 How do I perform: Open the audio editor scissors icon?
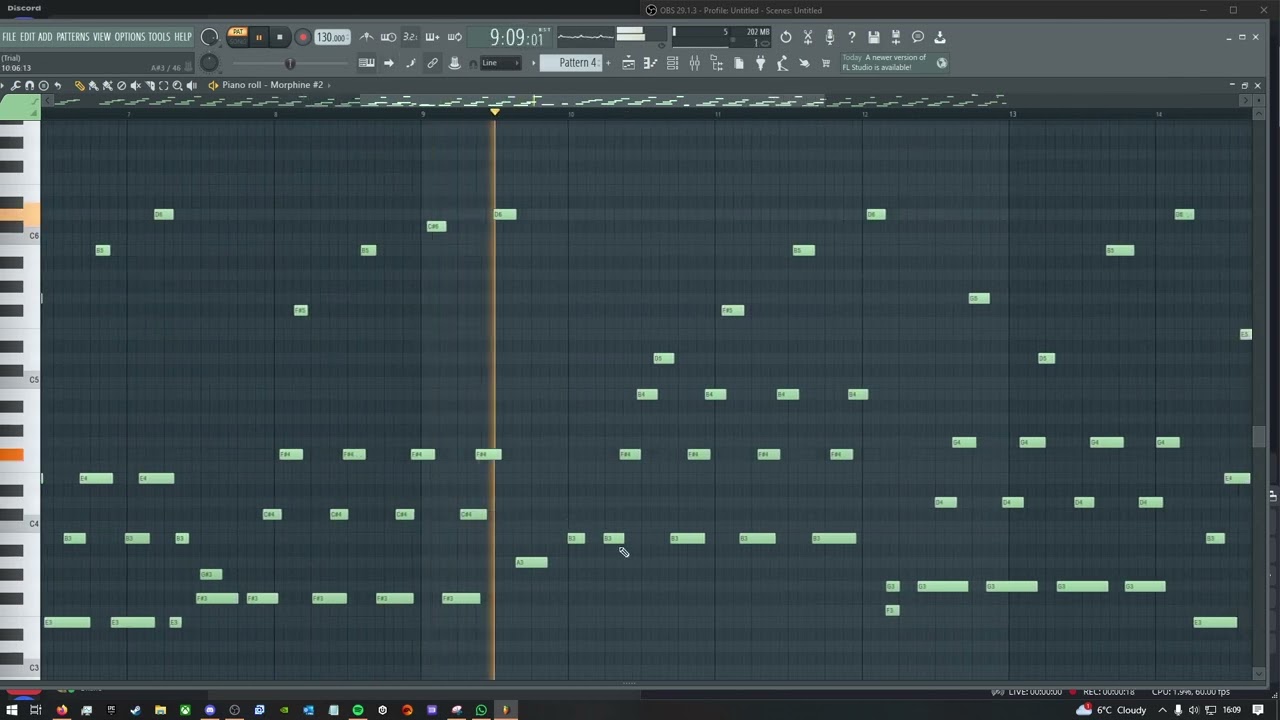pos(808,37)
